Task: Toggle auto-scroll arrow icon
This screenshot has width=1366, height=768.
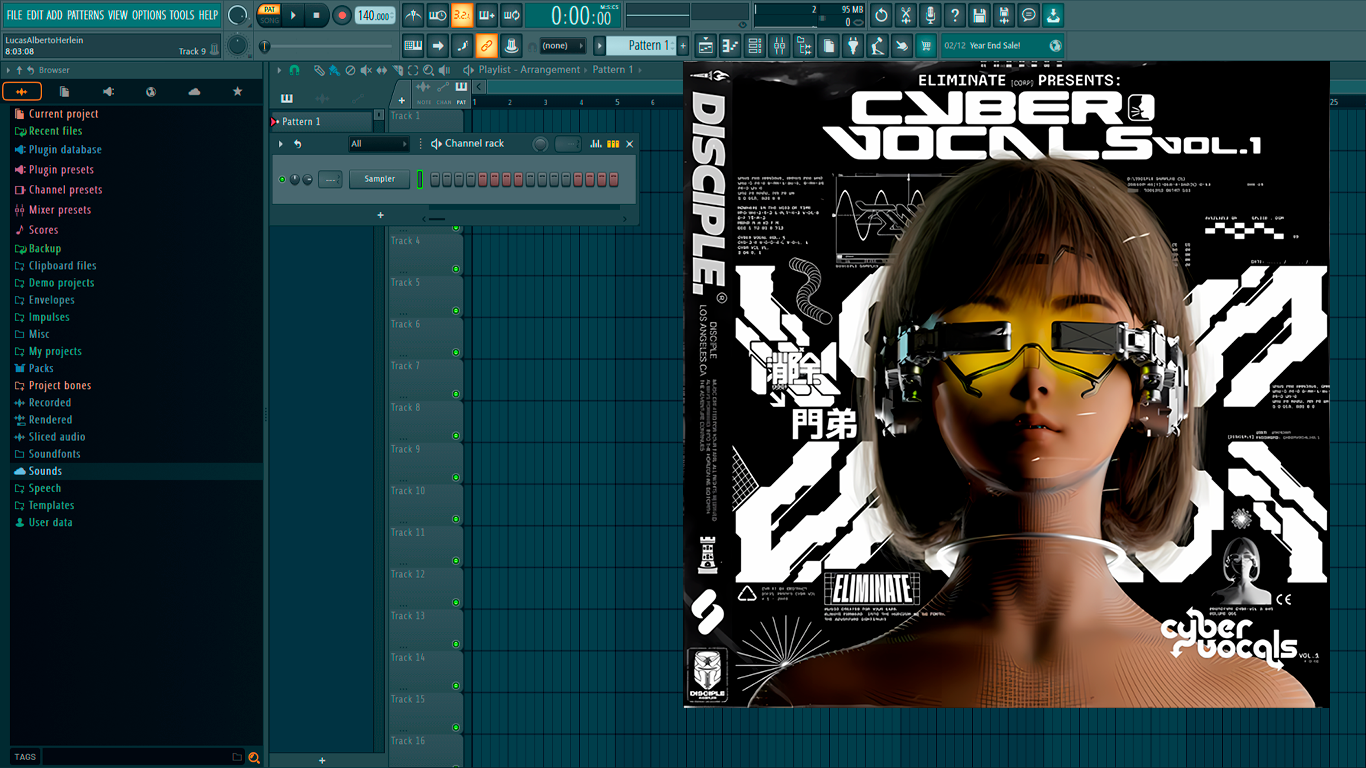Action: point(438,45)
